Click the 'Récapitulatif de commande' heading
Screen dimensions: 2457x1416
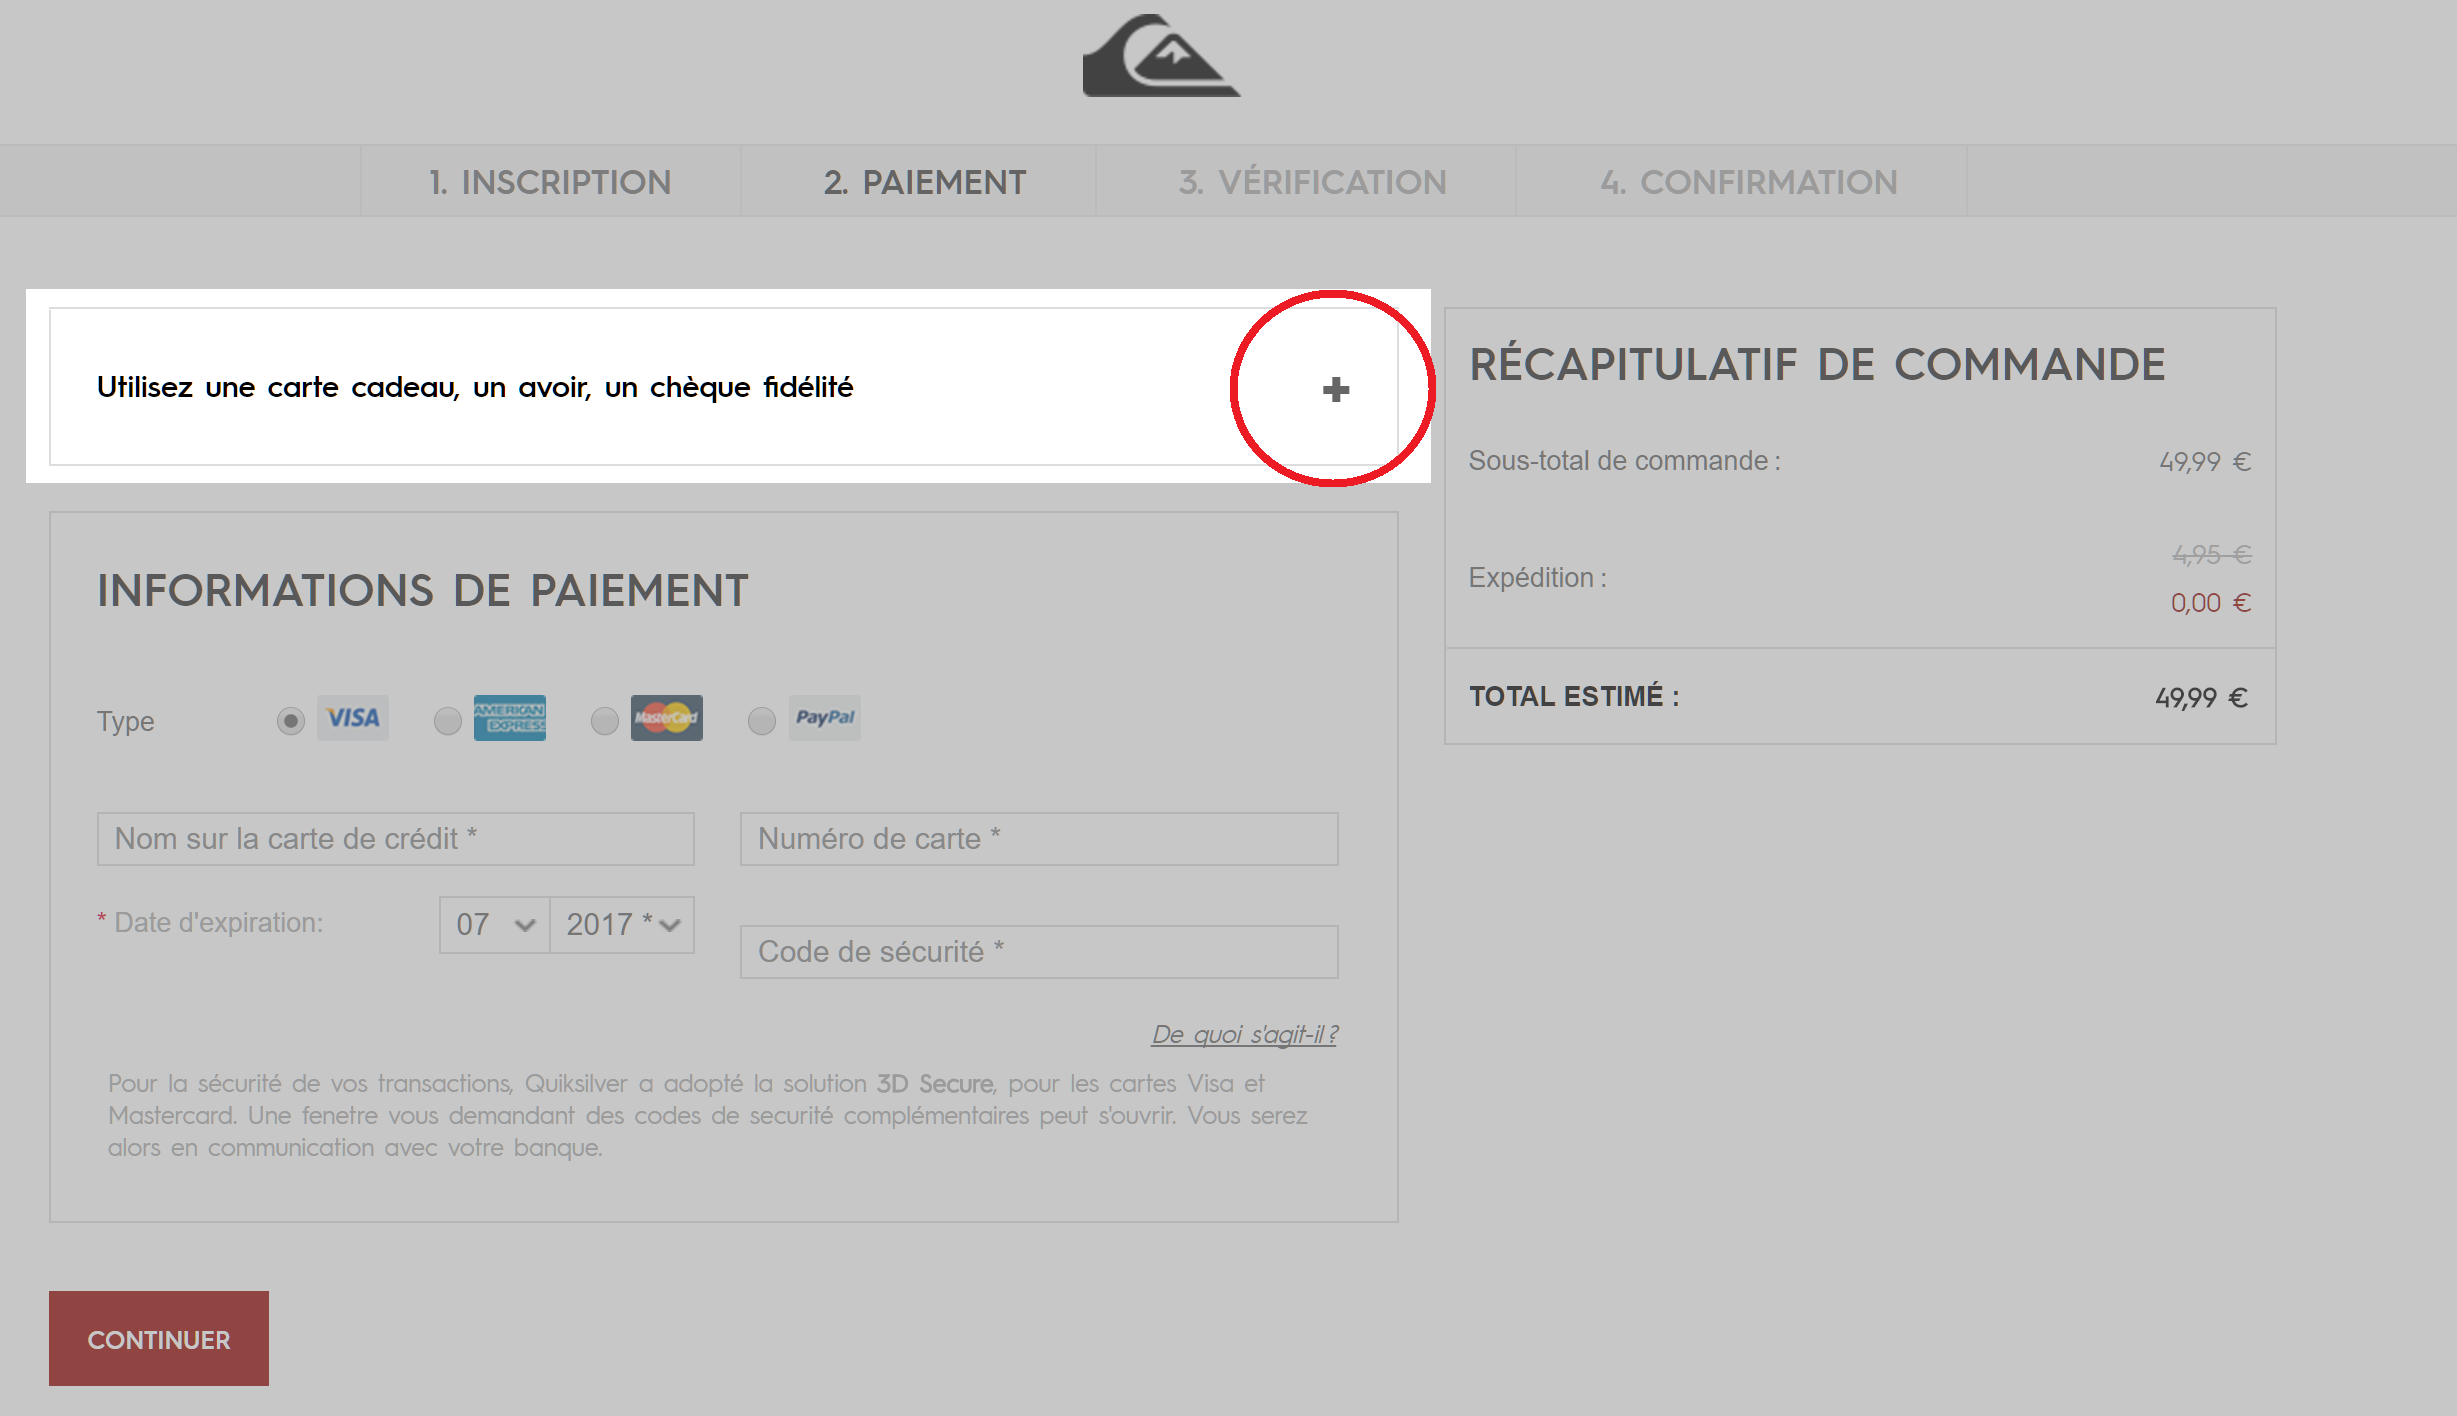pos(1817,364)
